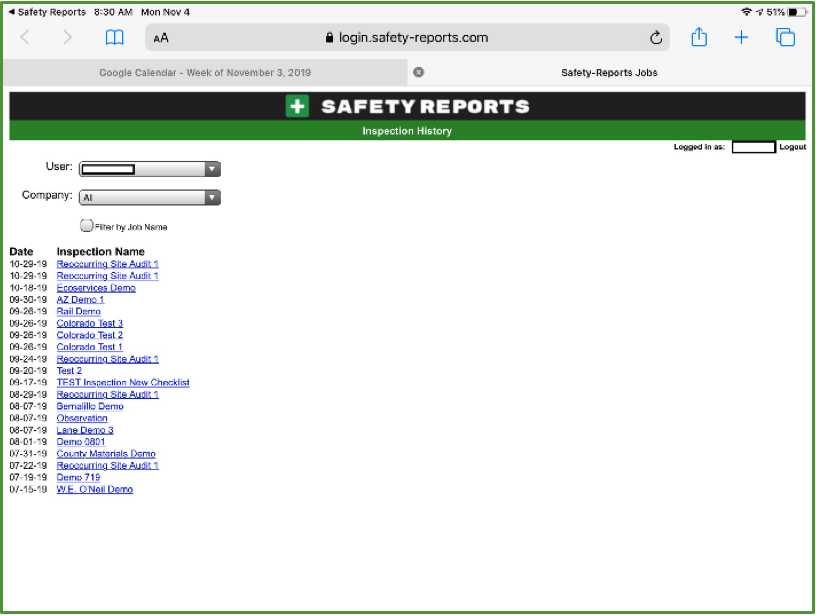Tap the 8:30 AM clock in status bar
Image resolution: width=816 pixels, height=615 pixels.
pyautogui.click(x=113, y=12)
